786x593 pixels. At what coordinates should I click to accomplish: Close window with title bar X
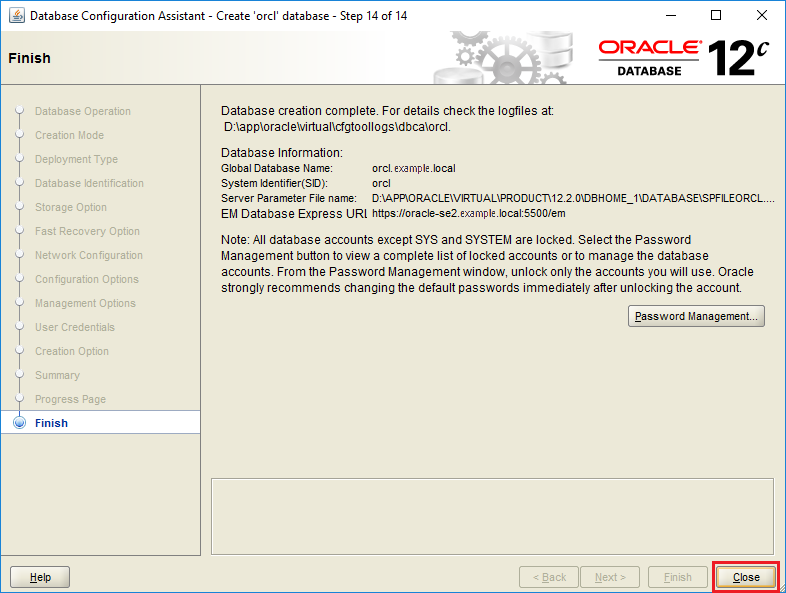coord(762,16)
